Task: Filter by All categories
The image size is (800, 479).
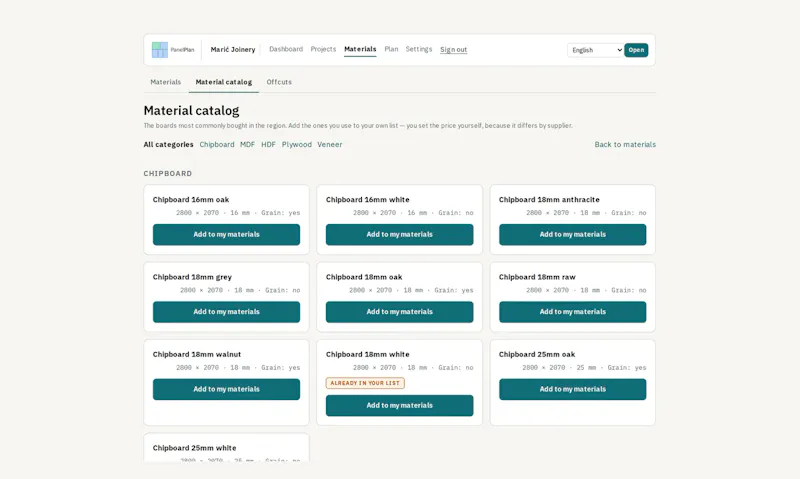Action: pos(168,144)
